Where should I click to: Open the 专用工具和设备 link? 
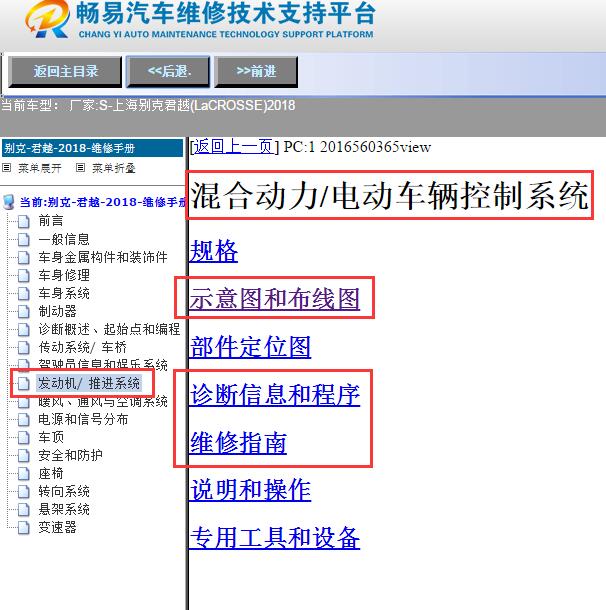[x=275, y=538]
